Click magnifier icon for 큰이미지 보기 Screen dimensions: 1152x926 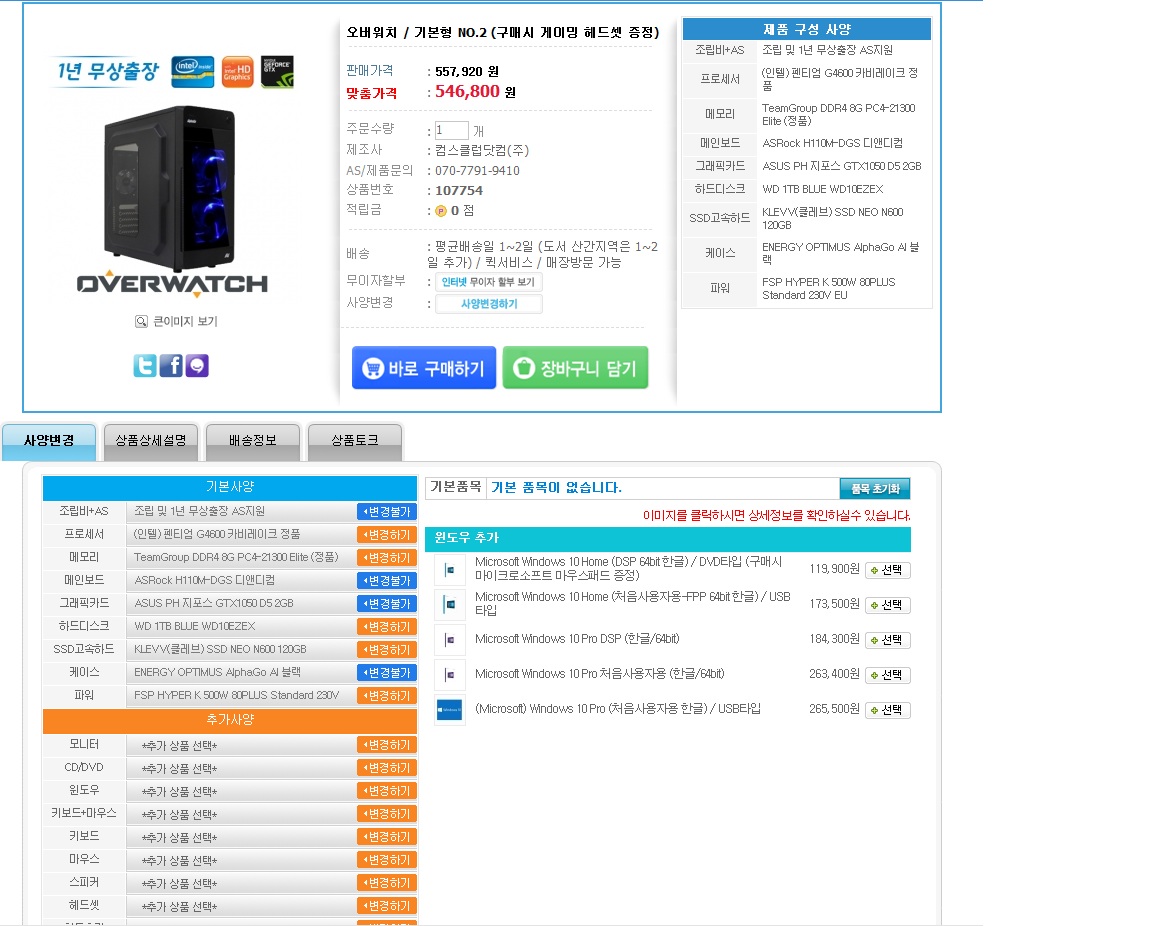click(142, 322)
